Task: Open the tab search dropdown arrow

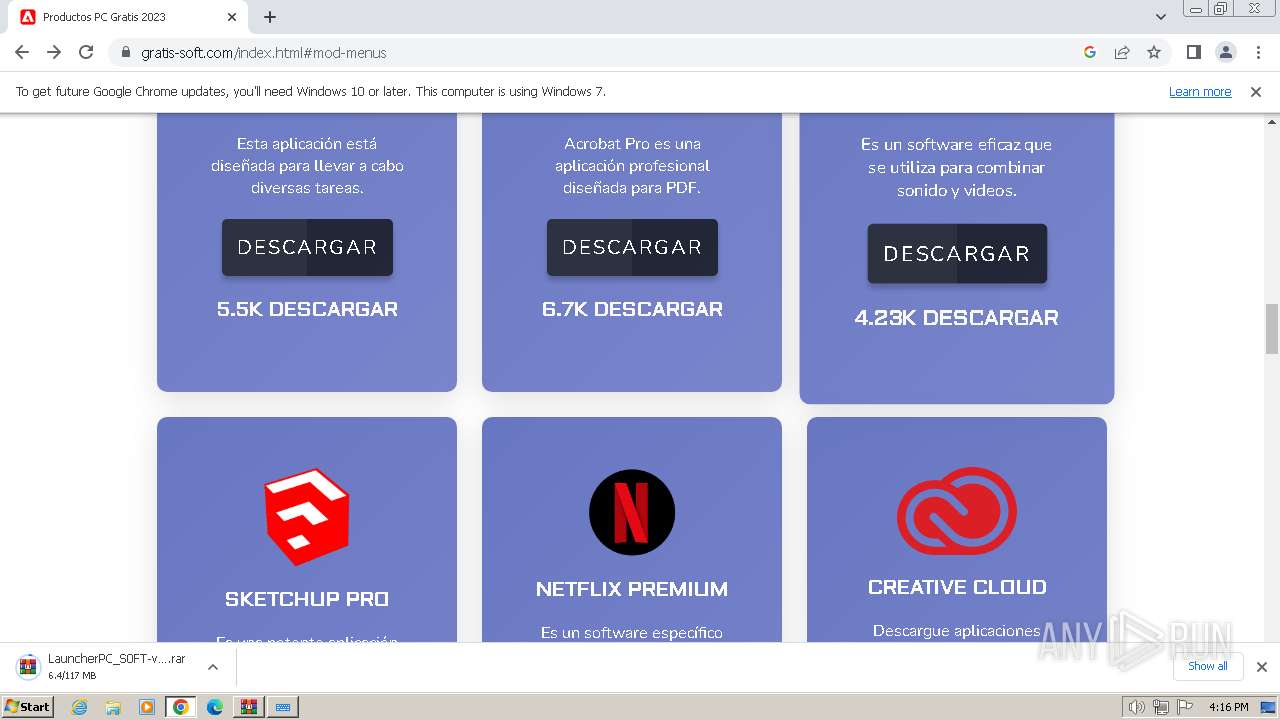Action: point(1161,17)
